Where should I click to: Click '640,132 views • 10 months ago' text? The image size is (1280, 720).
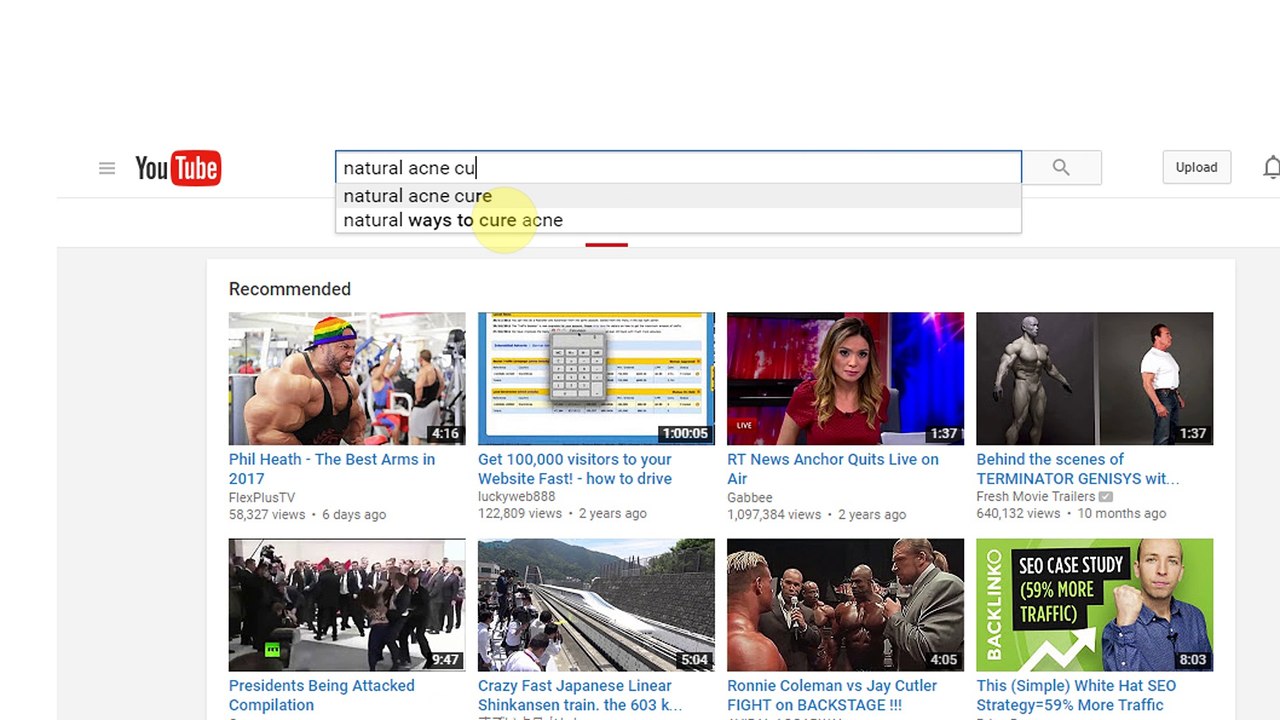click(1071, 513)
